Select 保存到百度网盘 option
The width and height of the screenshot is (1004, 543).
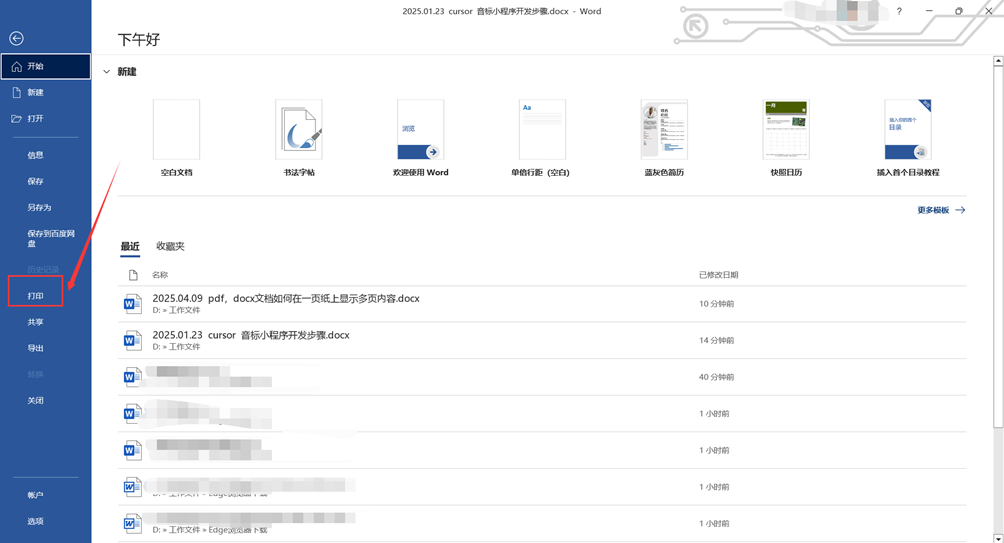point(51,238)
